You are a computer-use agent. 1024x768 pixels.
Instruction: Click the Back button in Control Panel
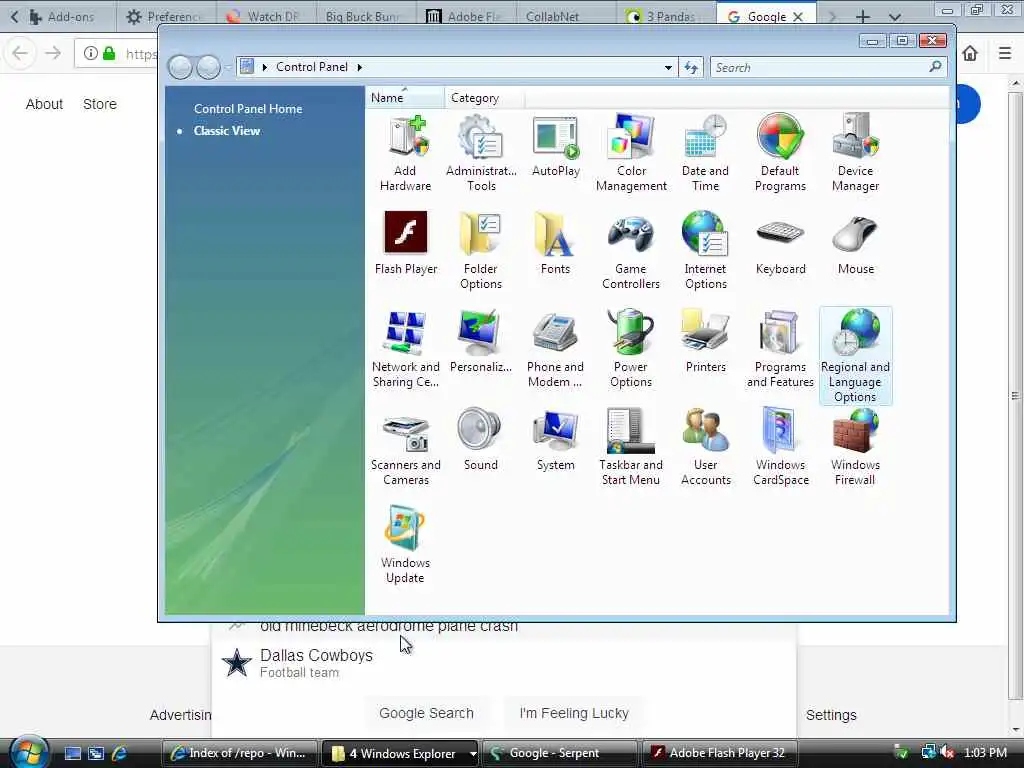click(180, 67)
